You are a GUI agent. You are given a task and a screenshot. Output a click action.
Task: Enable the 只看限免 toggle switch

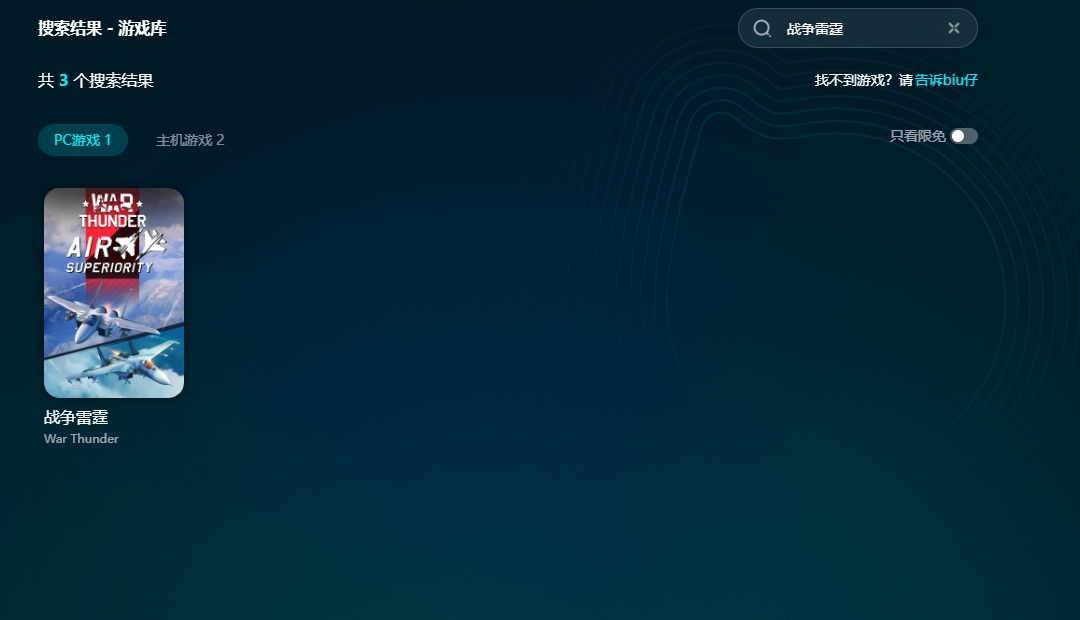[x=964, y=136]
